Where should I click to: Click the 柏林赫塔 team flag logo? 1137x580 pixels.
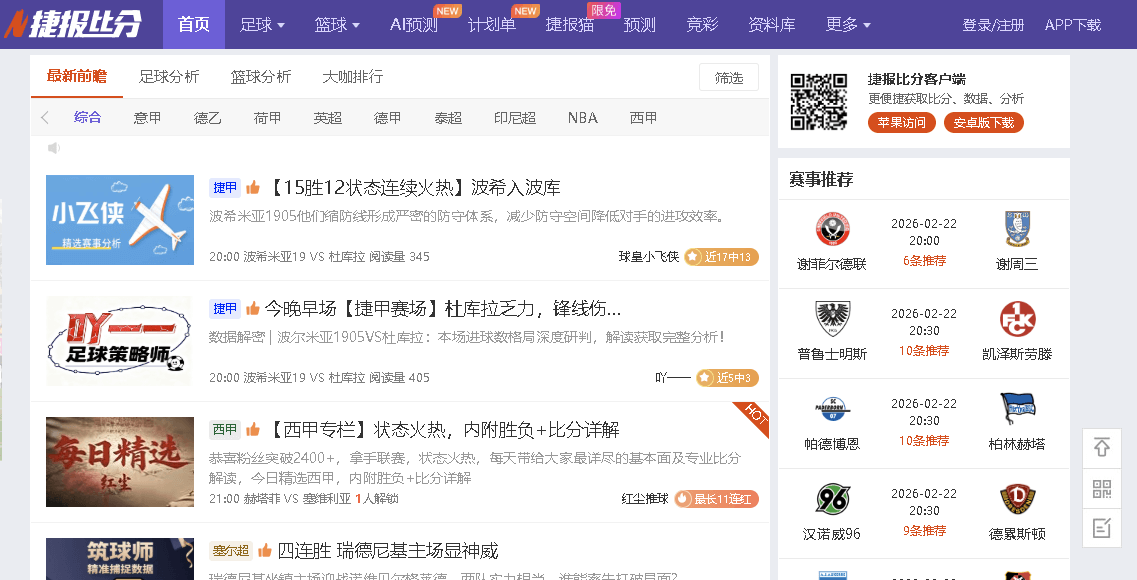click(x=1017, y=410)
